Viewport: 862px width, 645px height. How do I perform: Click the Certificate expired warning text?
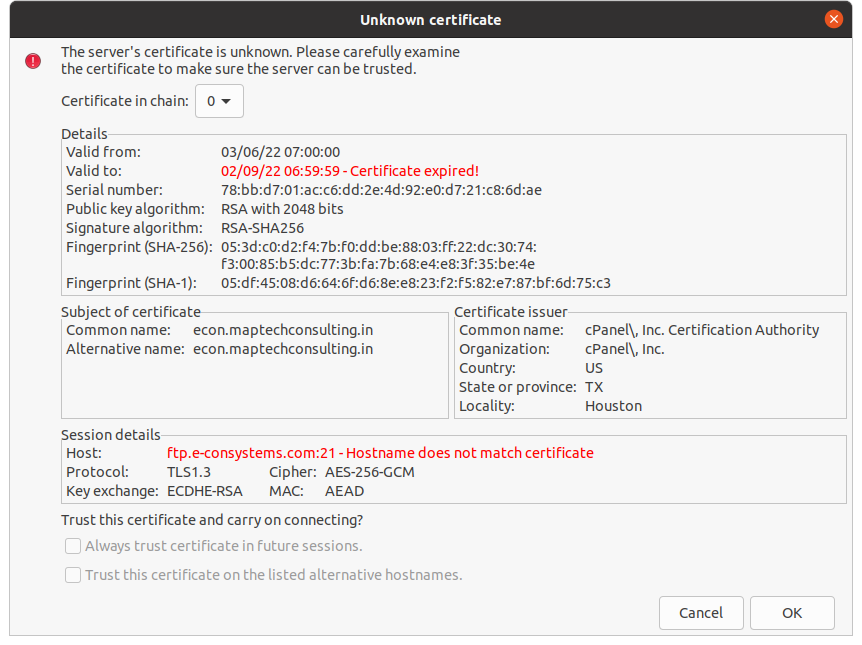[350, 171]
